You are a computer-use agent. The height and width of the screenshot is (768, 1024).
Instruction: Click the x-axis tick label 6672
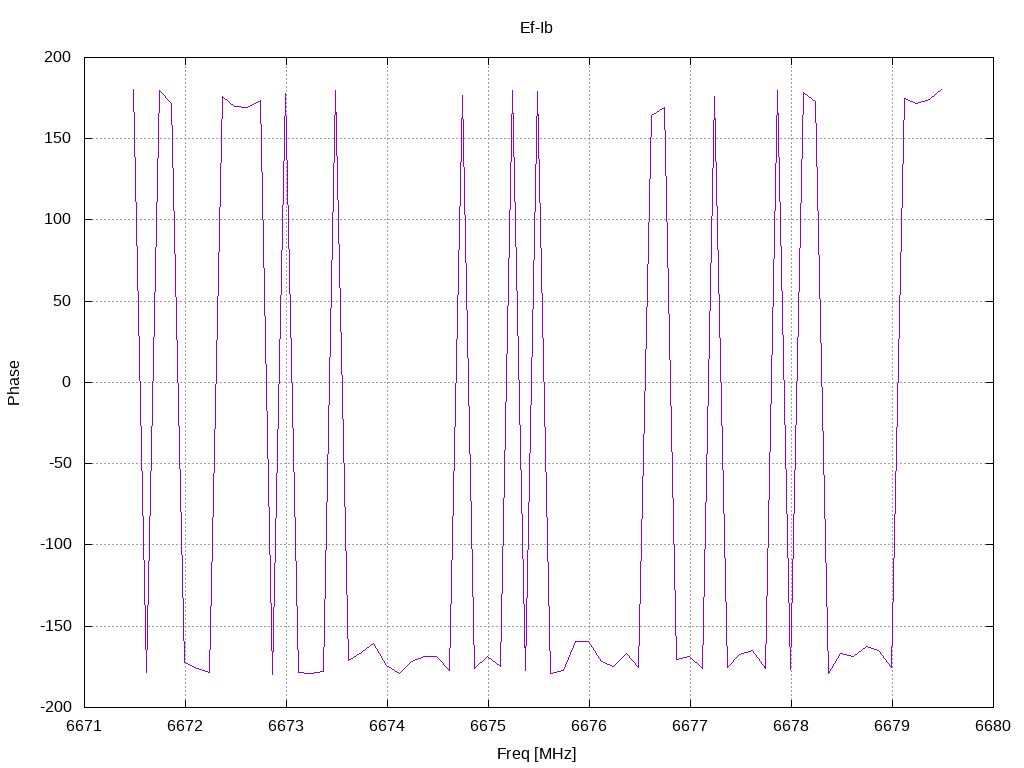tap(185, 726)
